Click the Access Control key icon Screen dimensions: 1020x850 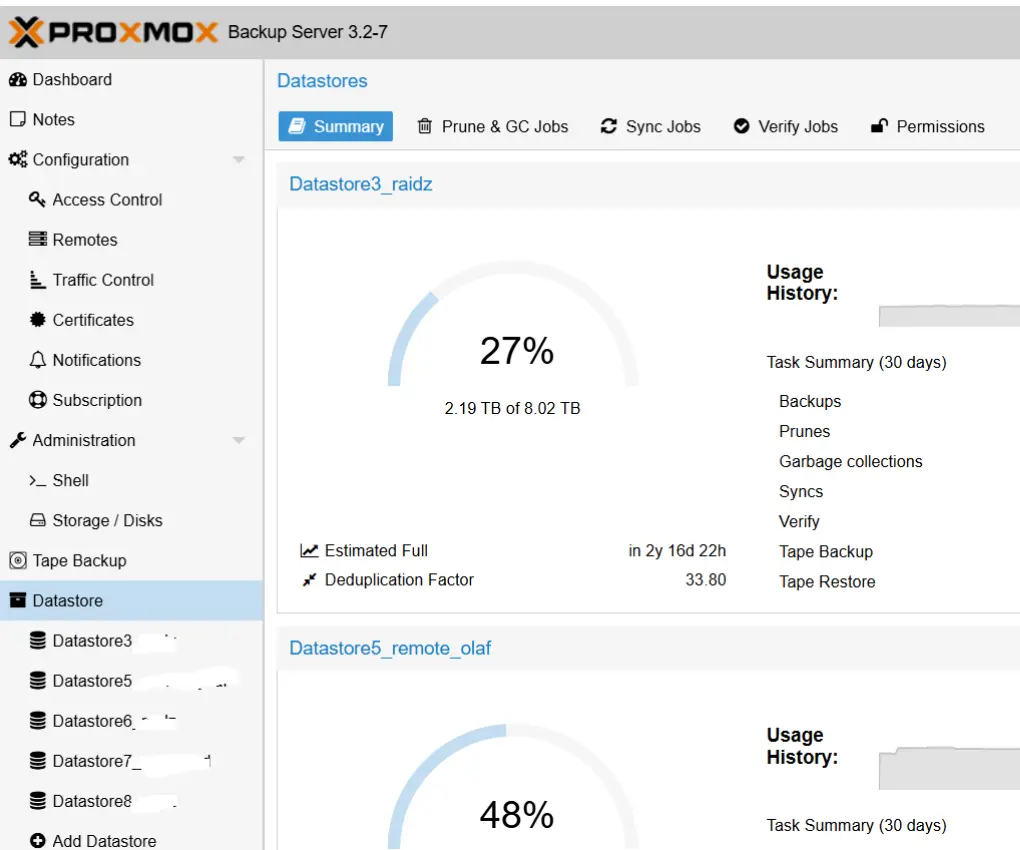[37, 199]
